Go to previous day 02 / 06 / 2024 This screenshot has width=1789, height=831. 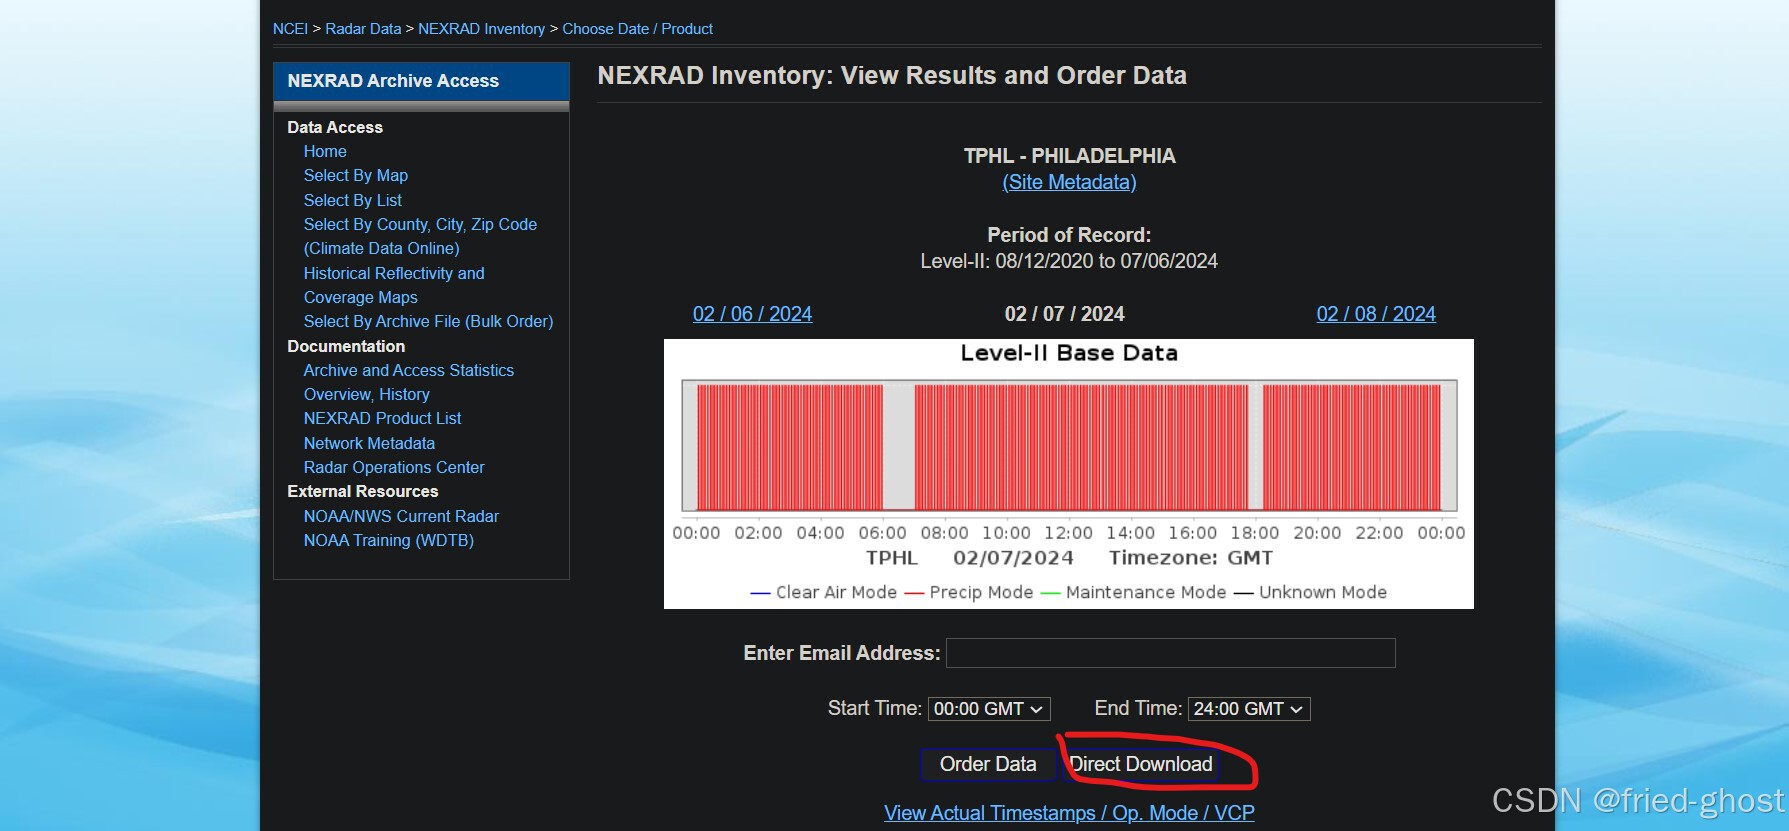tap(752, 314)
